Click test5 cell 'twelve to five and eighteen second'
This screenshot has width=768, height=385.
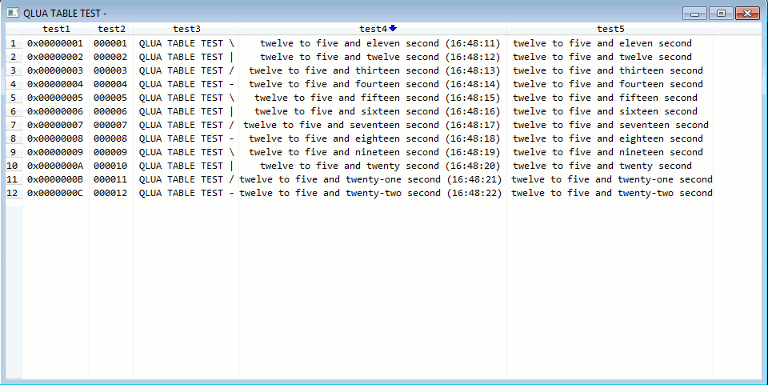610,139
